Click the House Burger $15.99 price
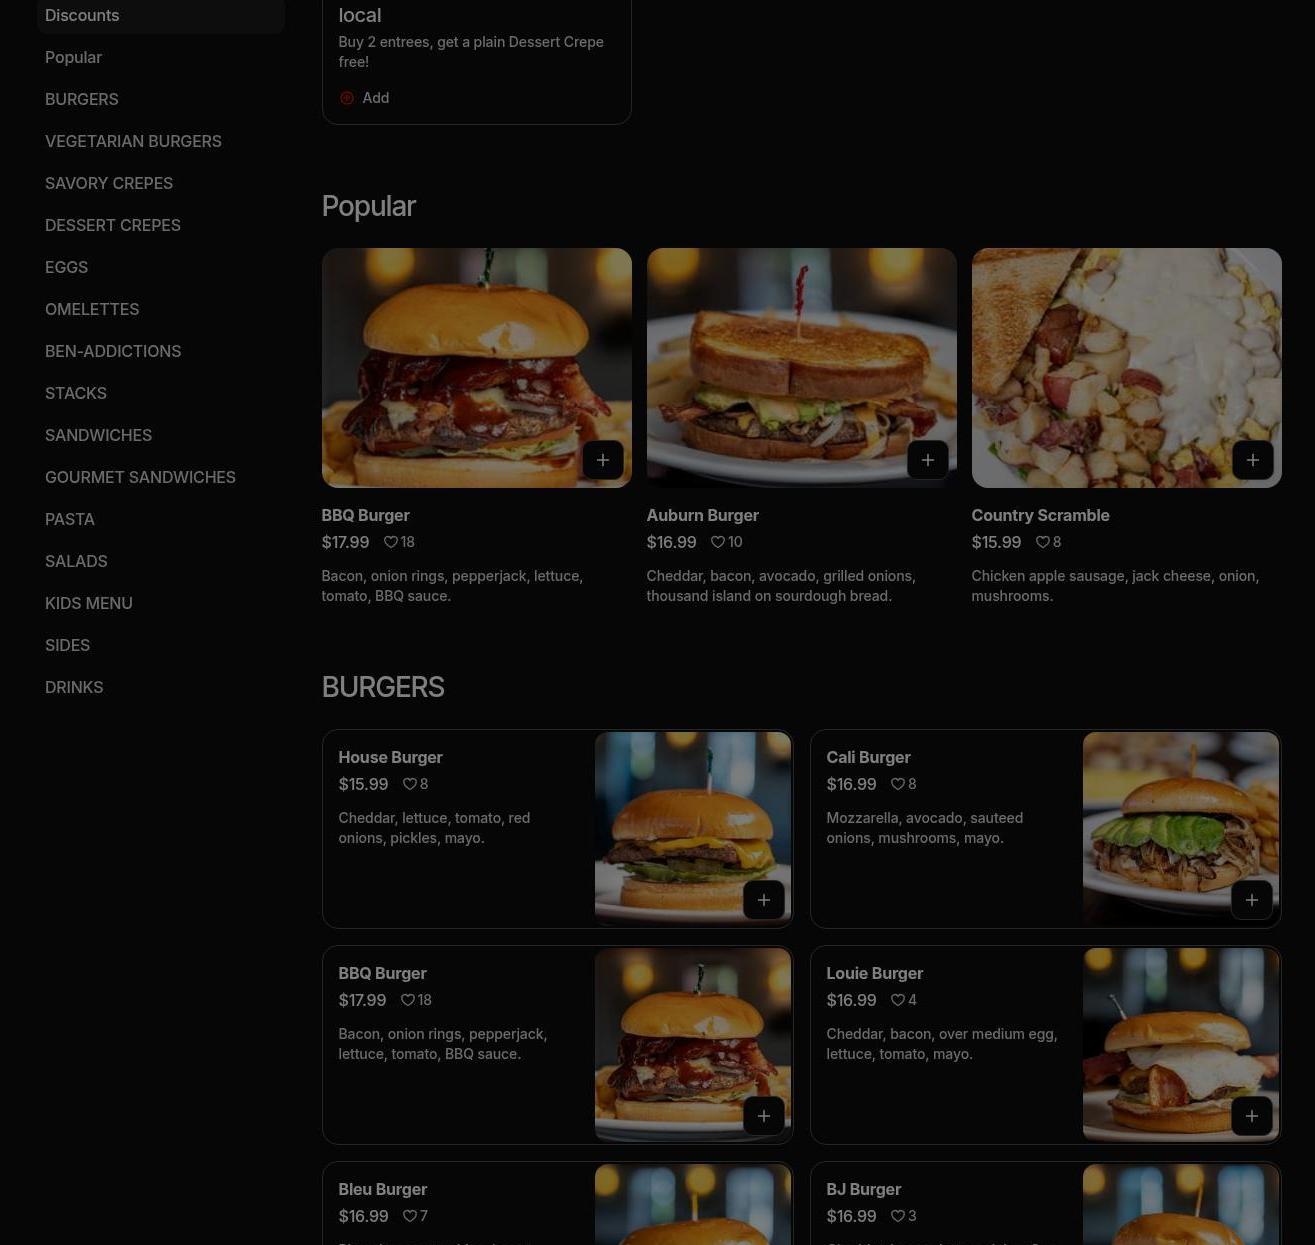This screenshot has height=1245, width=1315. click(x=363, y=785)
